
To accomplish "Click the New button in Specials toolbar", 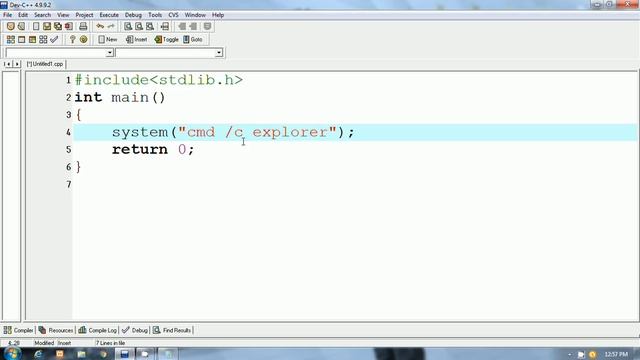I will click(108, 40).
